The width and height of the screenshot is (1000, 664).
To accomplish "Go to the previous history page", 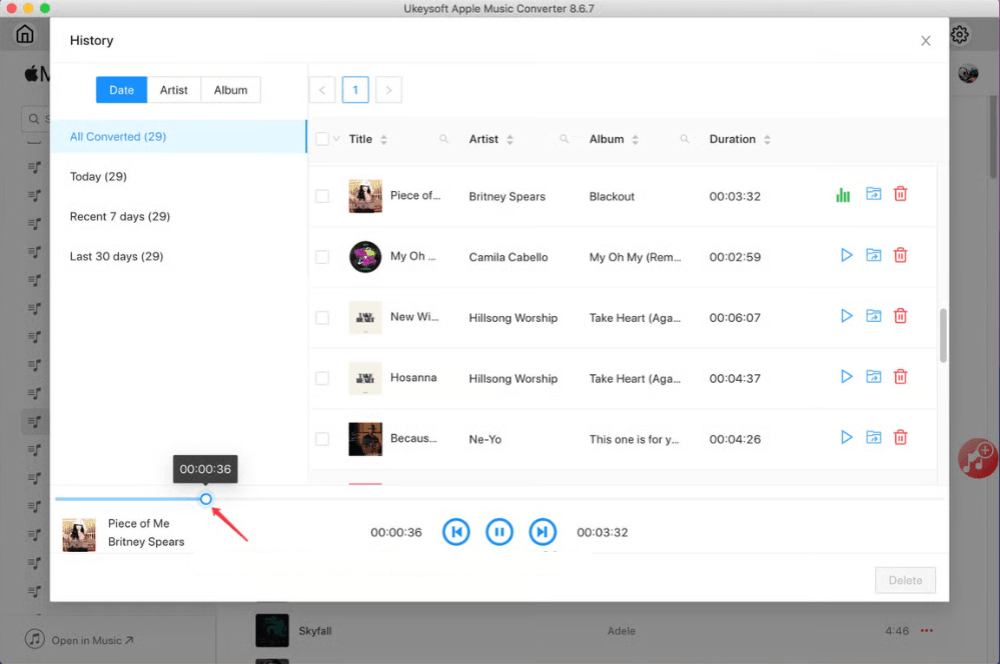I will pyautogui.click(x=322, y=90).
